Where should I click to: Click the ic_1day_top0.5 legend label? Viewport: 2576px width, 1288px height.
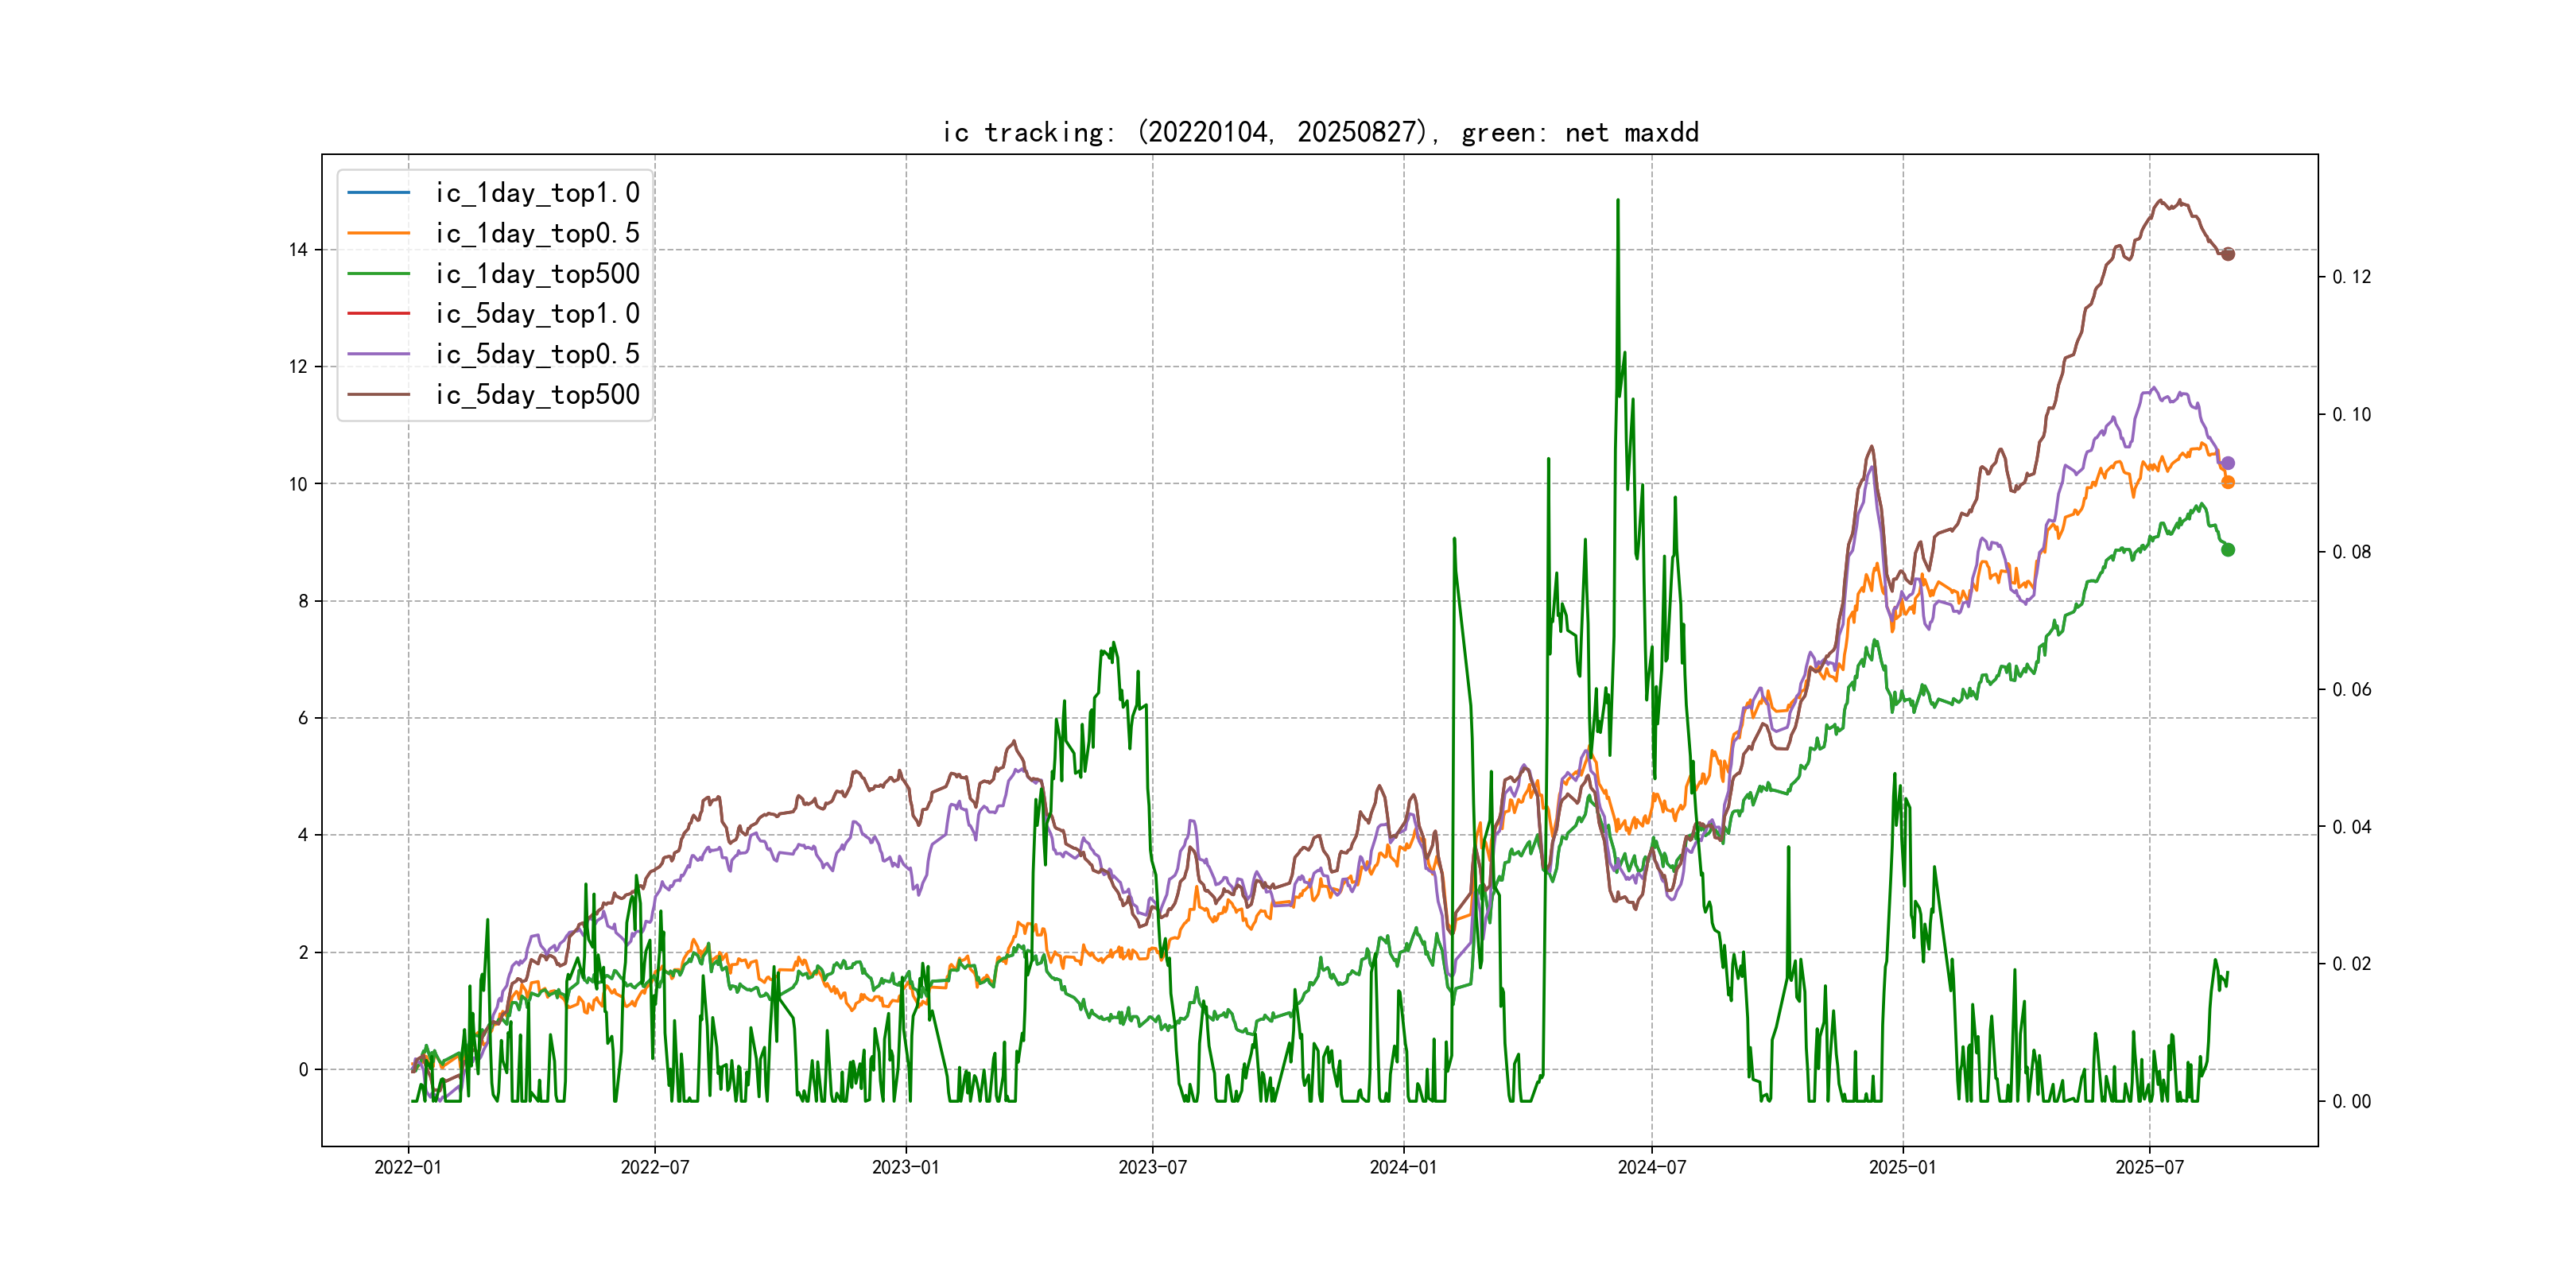pos(537,233)
